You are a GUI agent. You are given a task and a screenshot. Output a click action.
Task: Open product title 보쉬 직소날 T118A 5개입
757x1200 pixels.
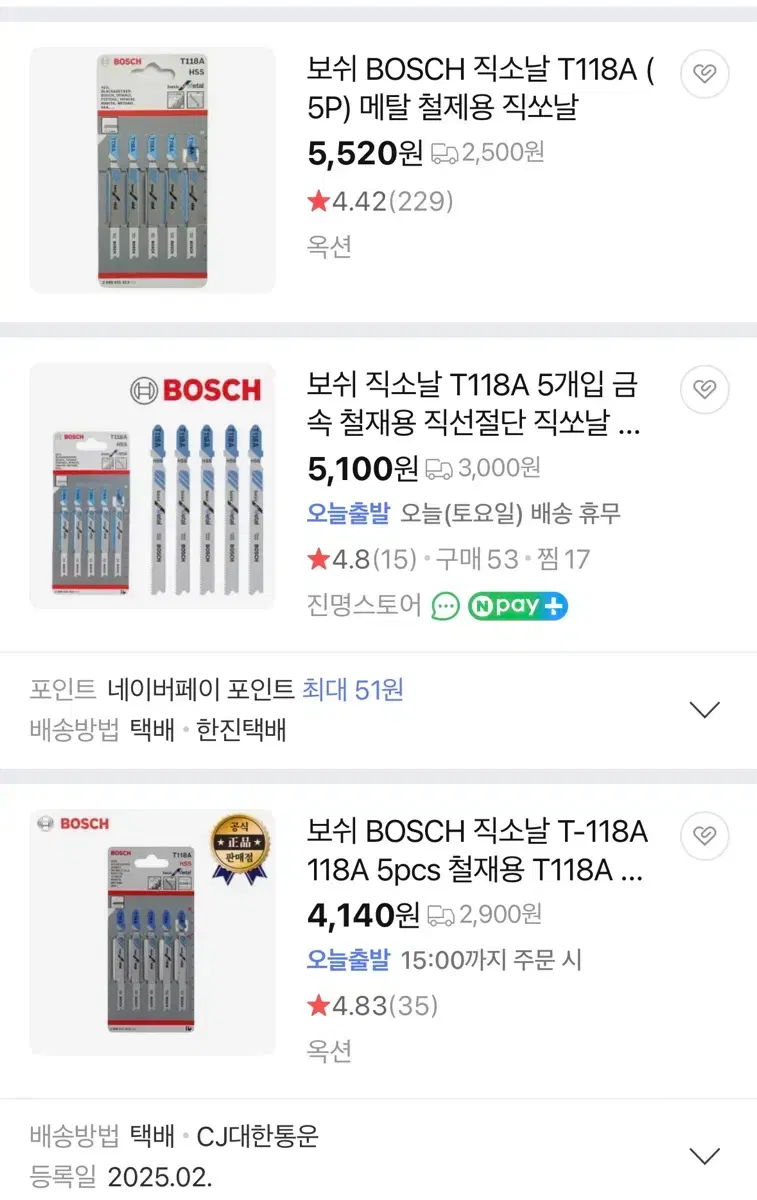click(x=474, y=405)
